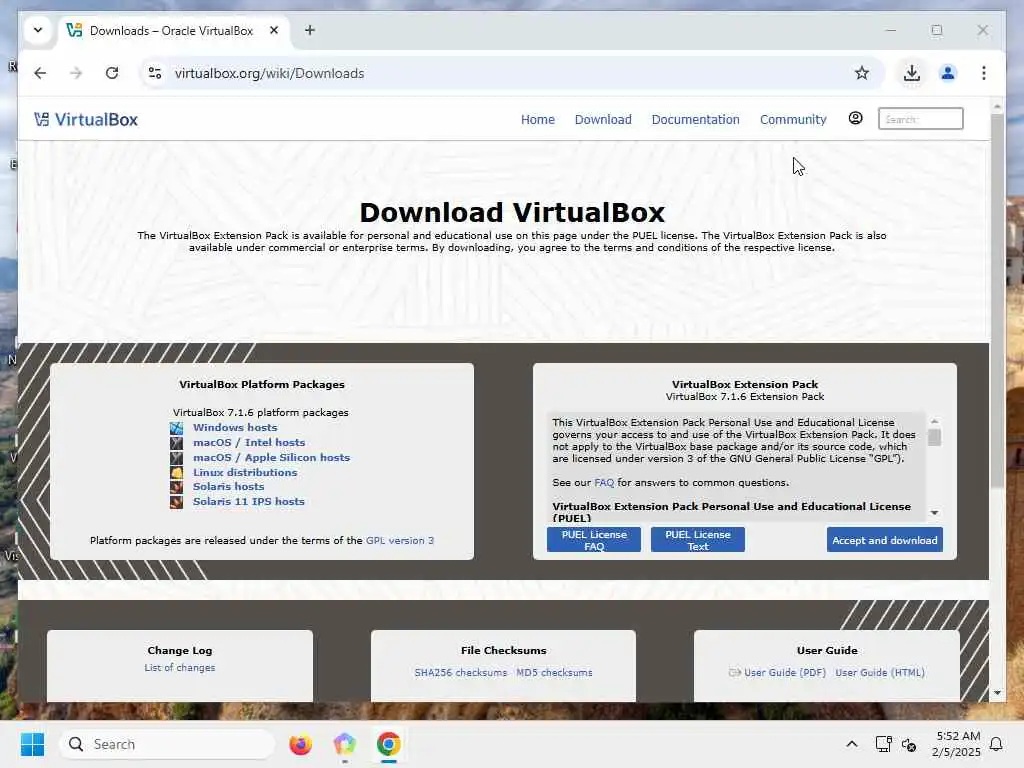Open Solaris 11 IPS hosts link
The image size is (1024, 768).
249,502
